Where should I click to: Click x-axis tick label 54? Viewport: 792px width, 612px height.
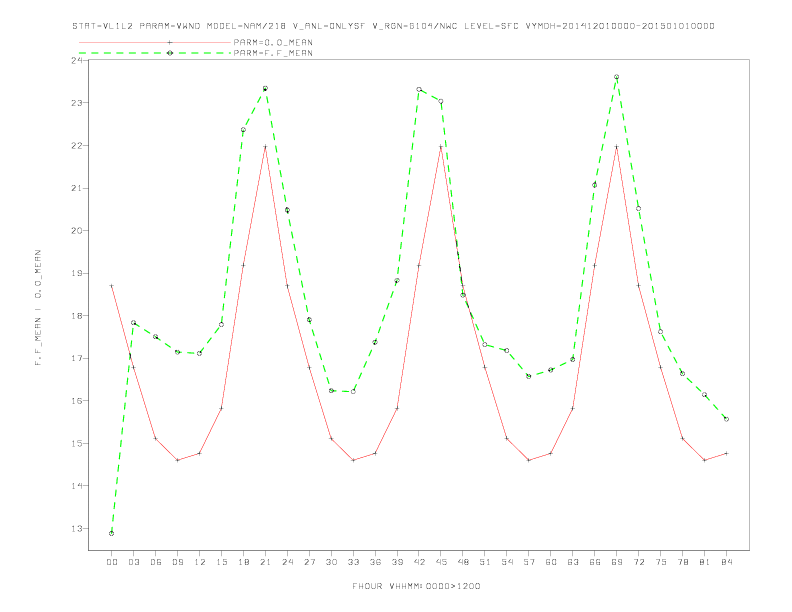pos(507,562)
